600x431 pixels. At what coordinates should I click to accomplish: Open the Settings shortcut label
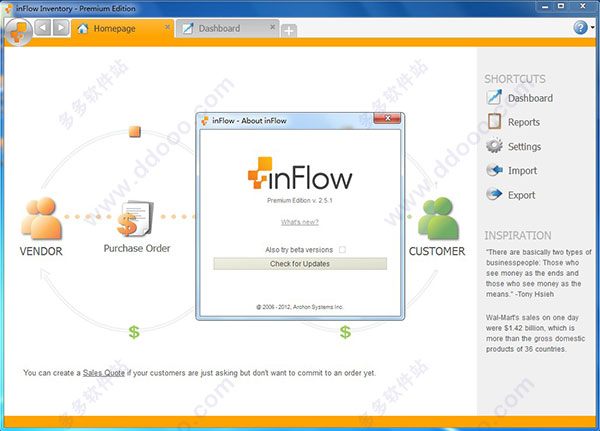[x=525, y=147]
